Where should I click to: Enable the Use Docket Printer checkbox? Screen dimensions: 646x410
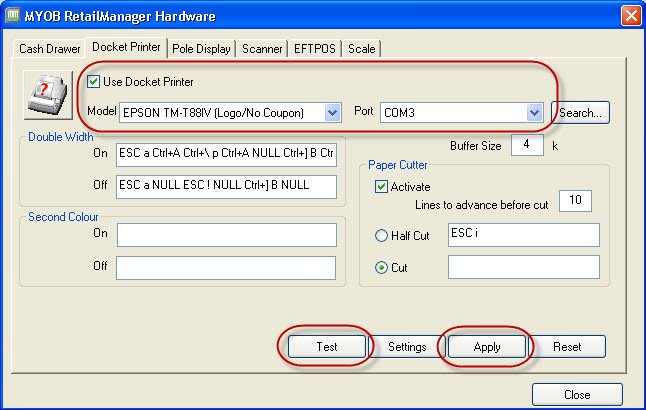95,81
